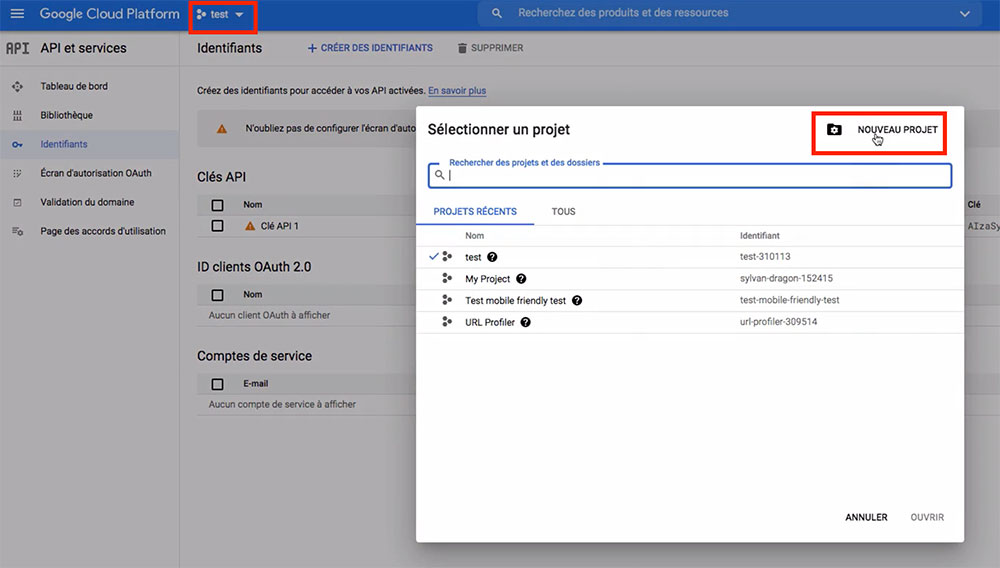Focus the products and resources search field
Image resolution: width=1000 pixels, height=568 pixels.
[x=730, y=13]
